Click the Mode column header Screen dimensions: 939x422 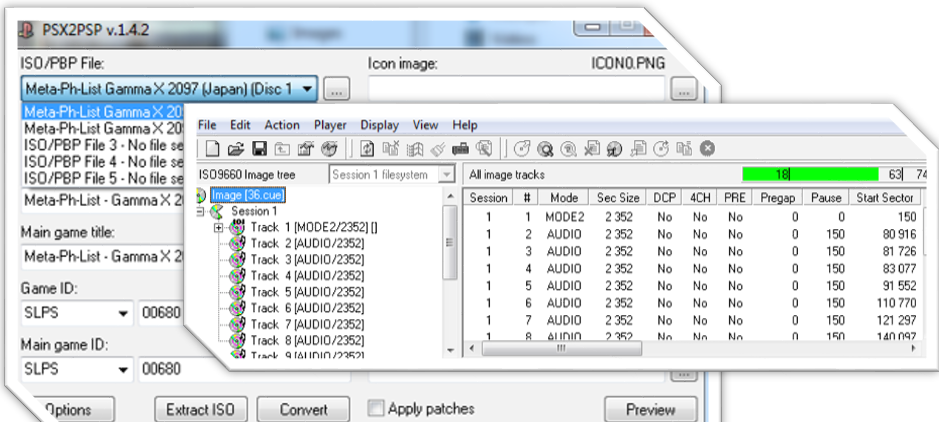click(564, 198)
